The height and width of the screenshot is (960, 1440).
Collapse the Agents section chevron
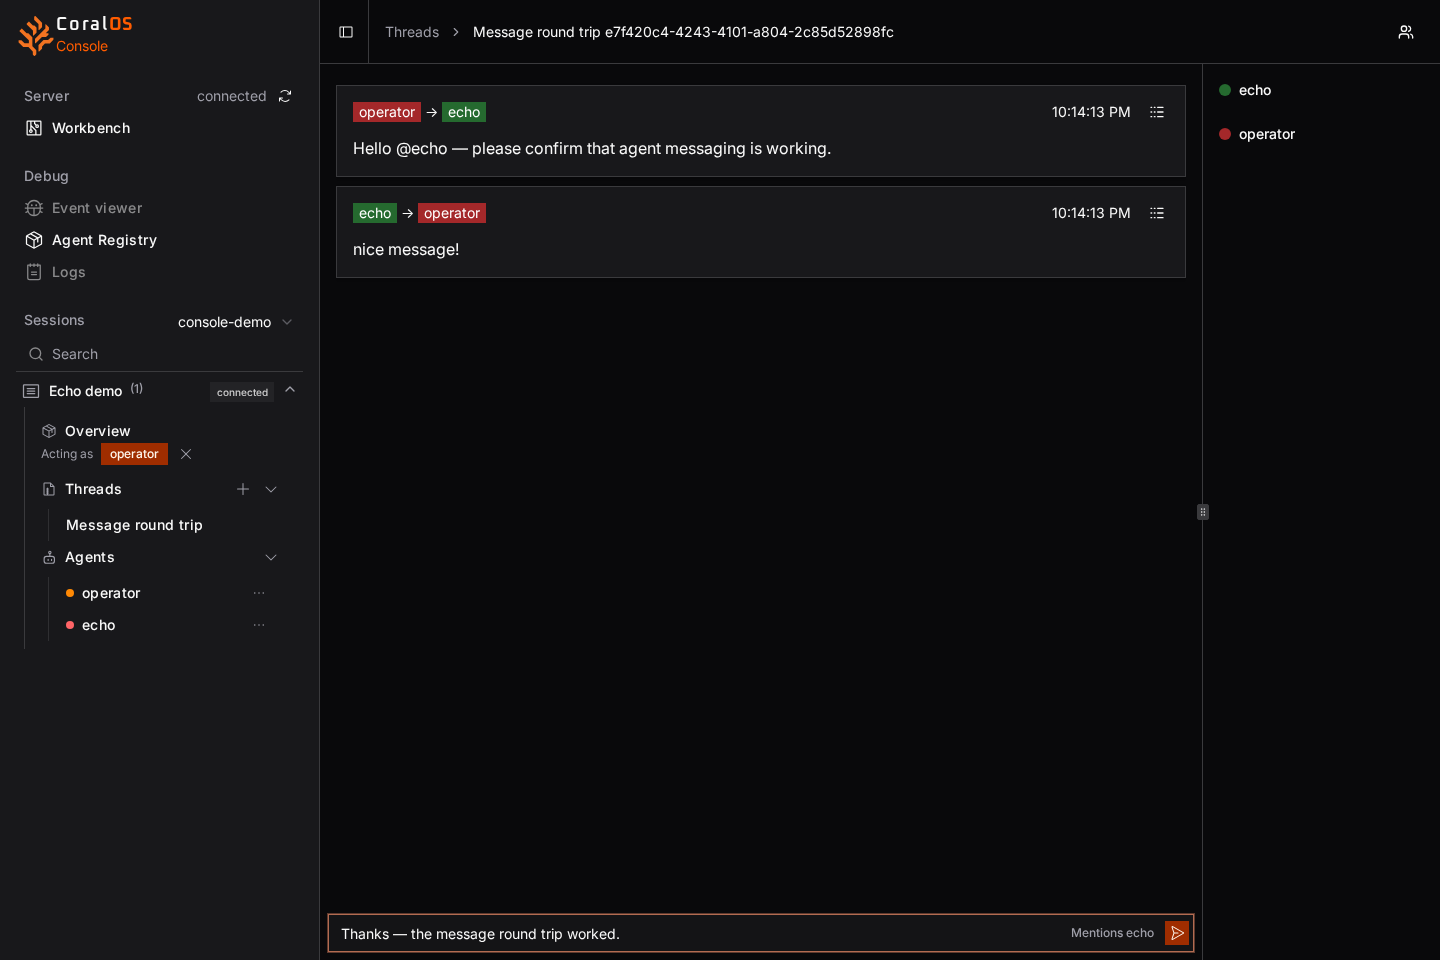point(271,557)
